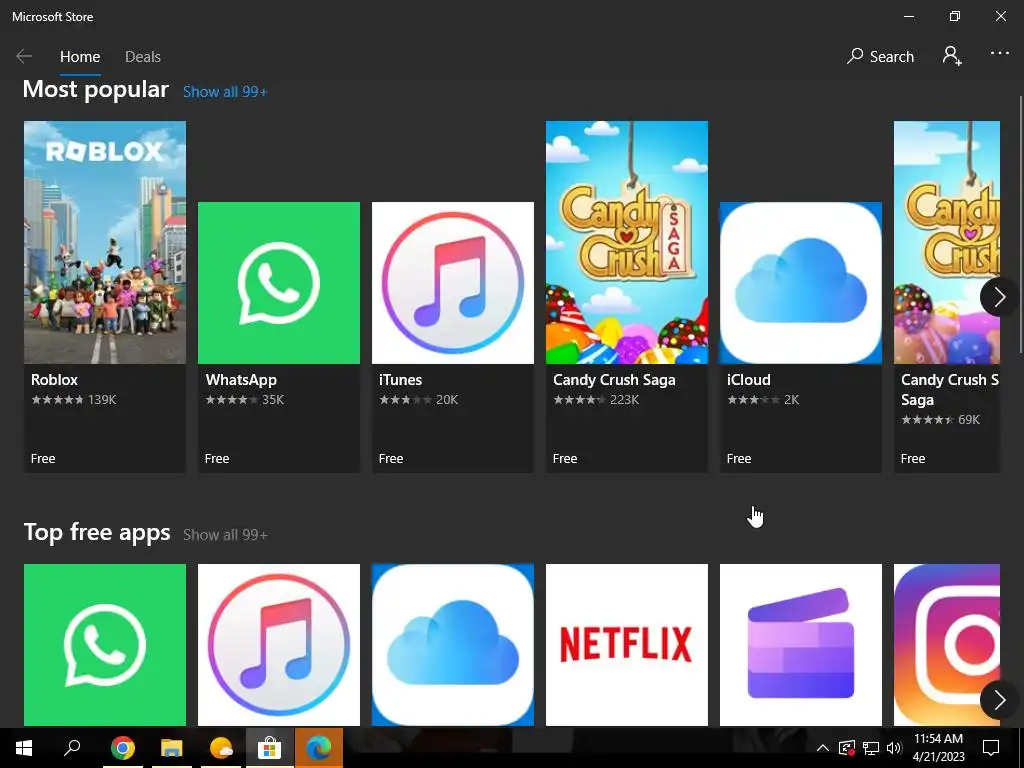Open the account sign-in person icon
This screenshot has height=768, width=1024.
point(952,56)
